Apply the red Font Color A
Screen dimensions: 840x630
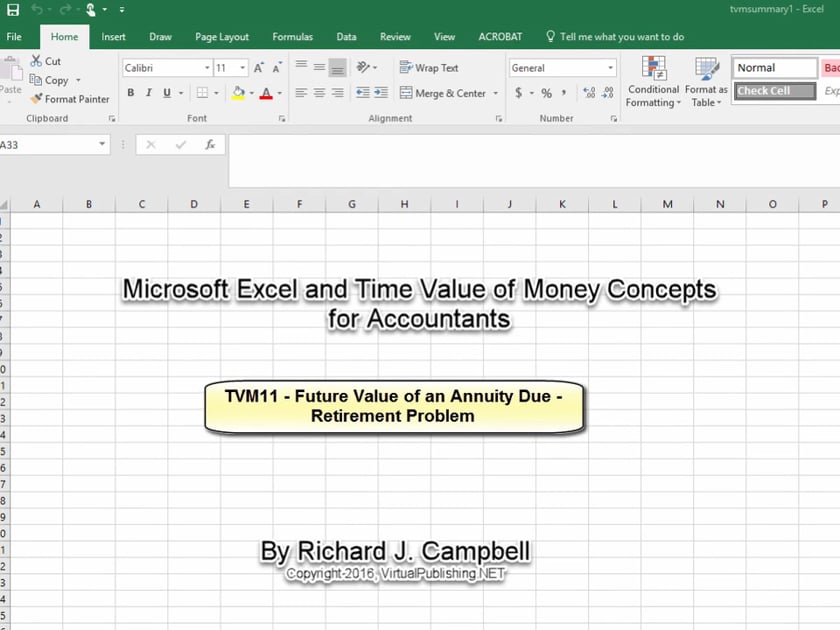pos(266,93)
